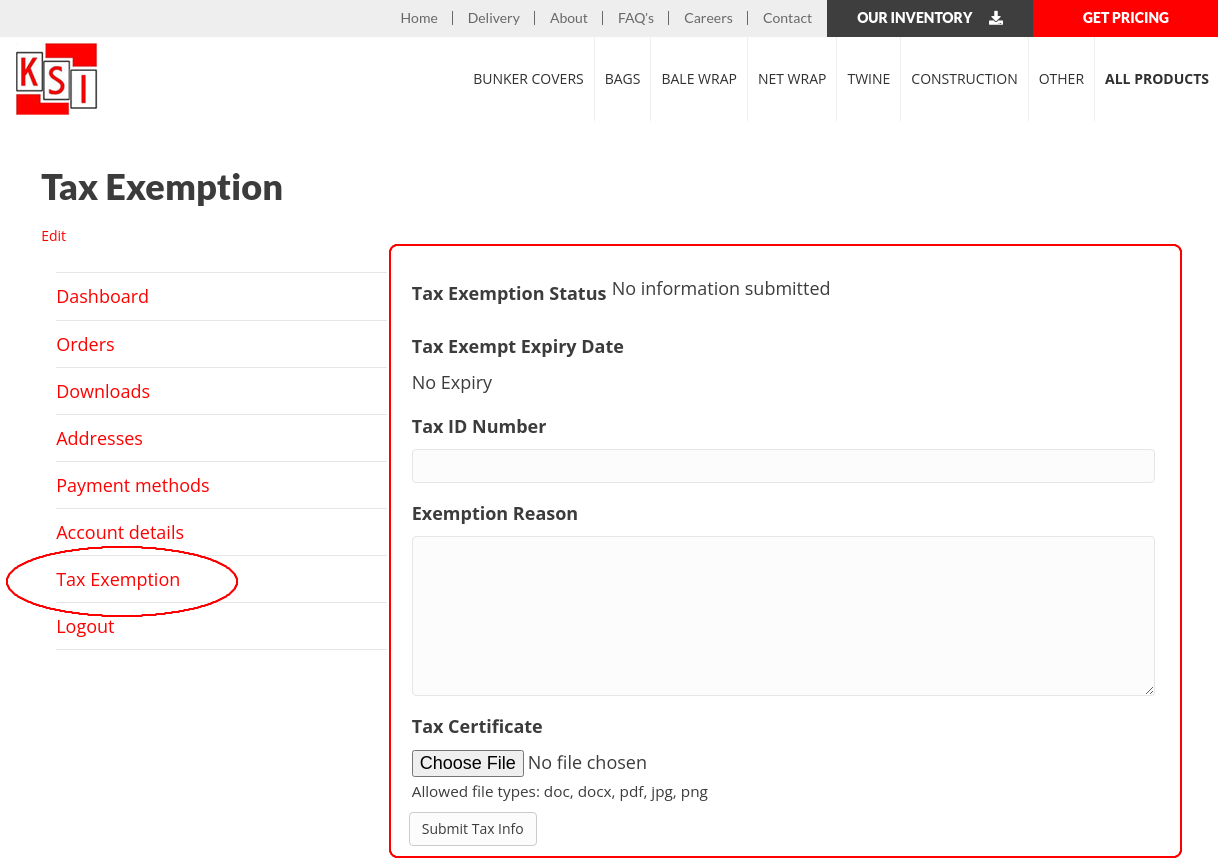Viewport: 1218px width, 862px height.
Task: Submit the form with Submit Tax Info
Action: (x=473, y=829)
